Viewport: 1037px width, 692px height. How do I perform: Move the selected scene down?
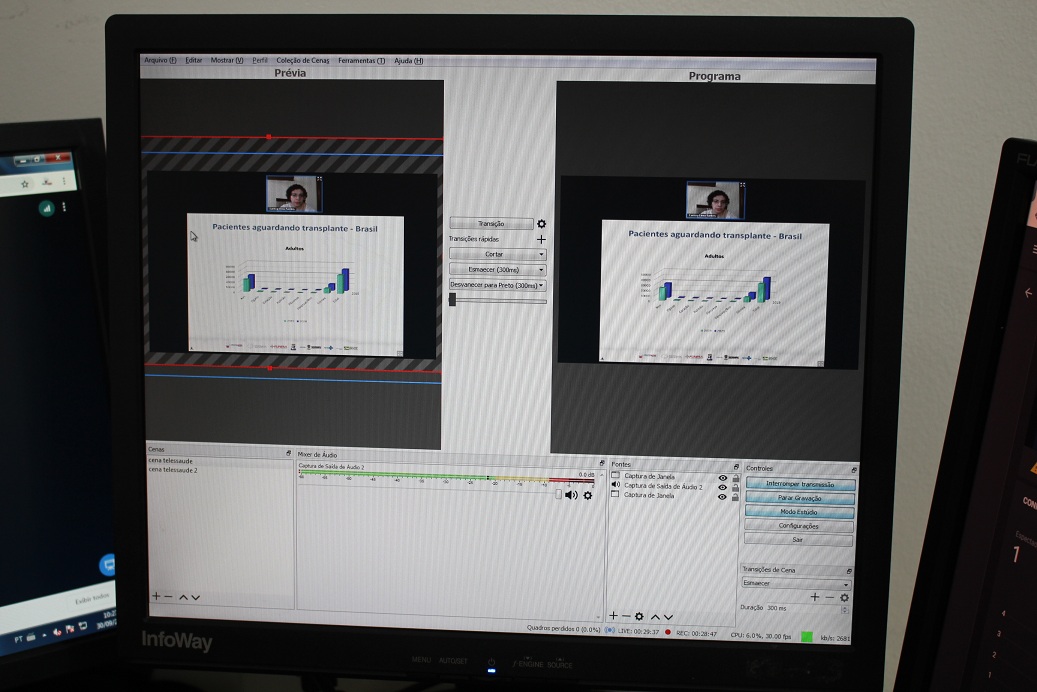pyautogui.click(x=195, y=597)
